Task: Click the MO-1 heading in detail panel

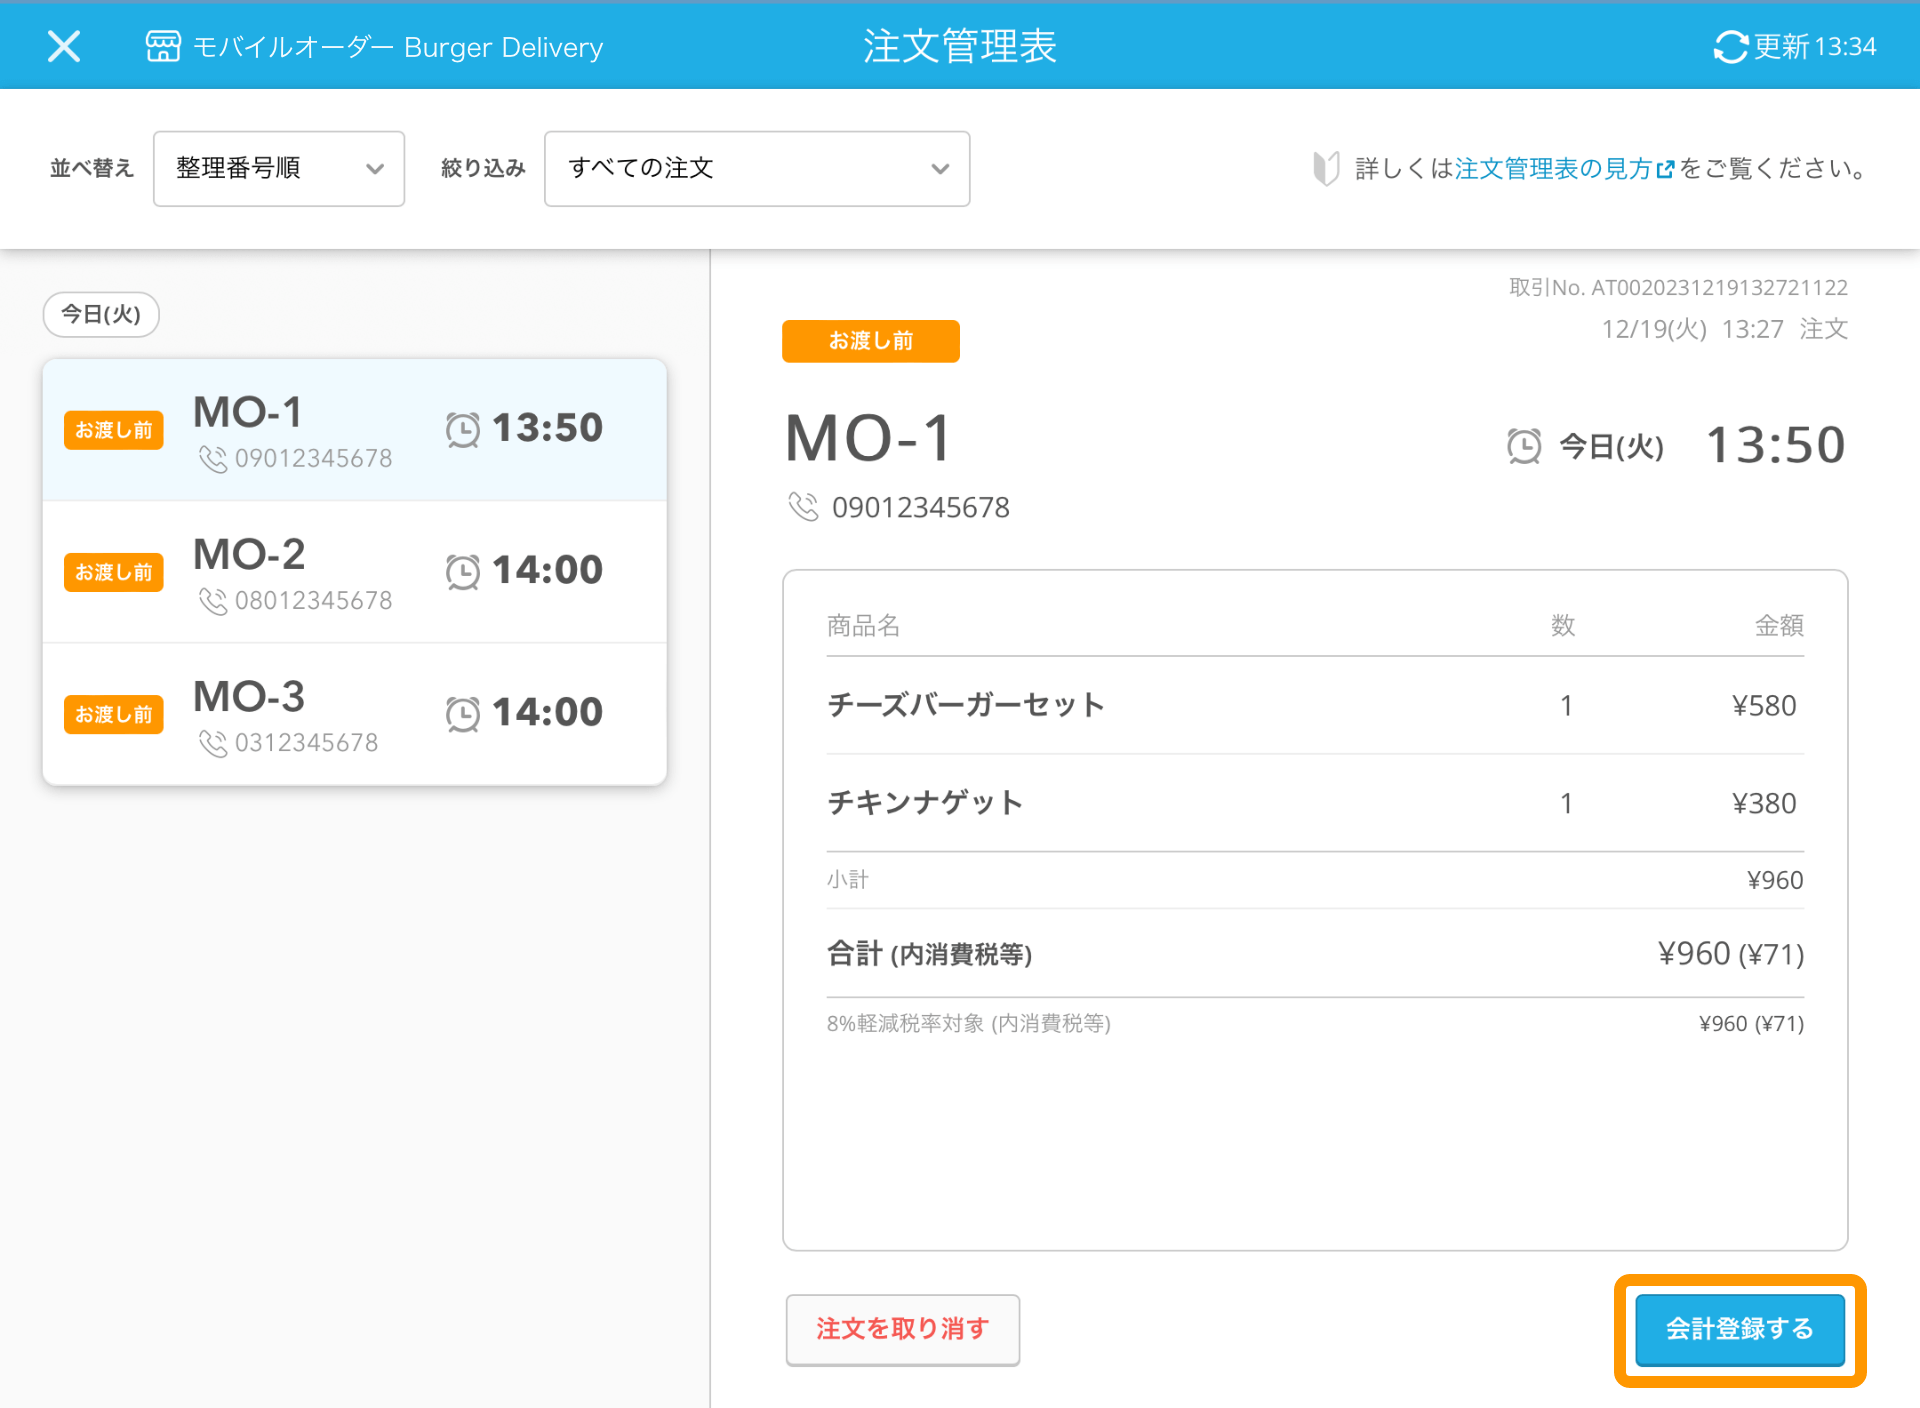Action: coord(869,438)
